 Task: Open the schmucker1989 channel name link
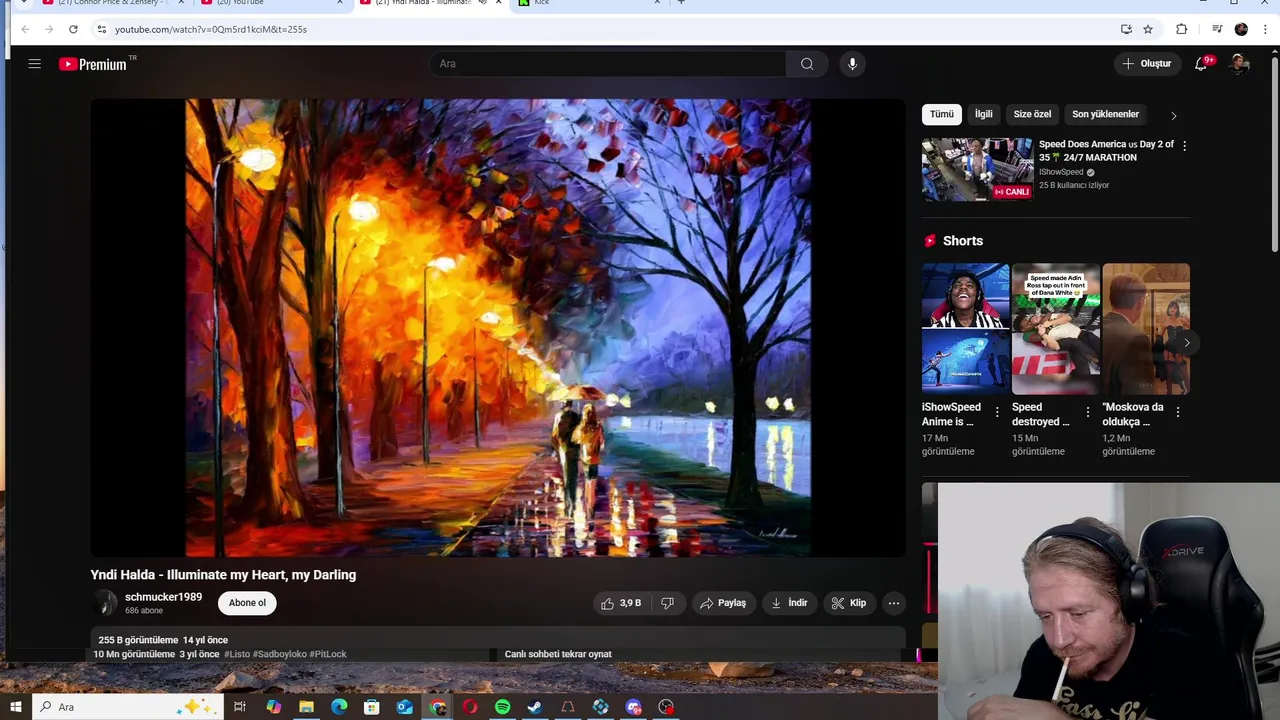(x=163, y=597)
